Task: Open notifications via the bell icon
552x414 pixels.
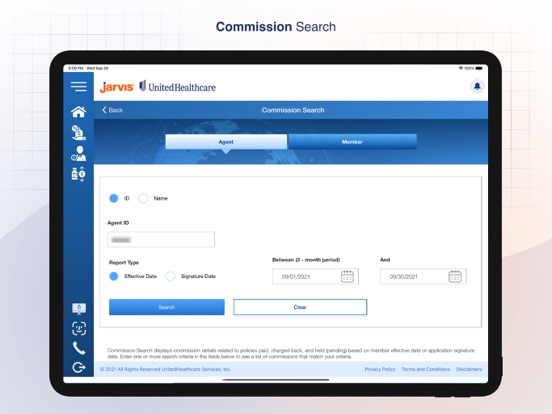Action: (x=477, y=86)
